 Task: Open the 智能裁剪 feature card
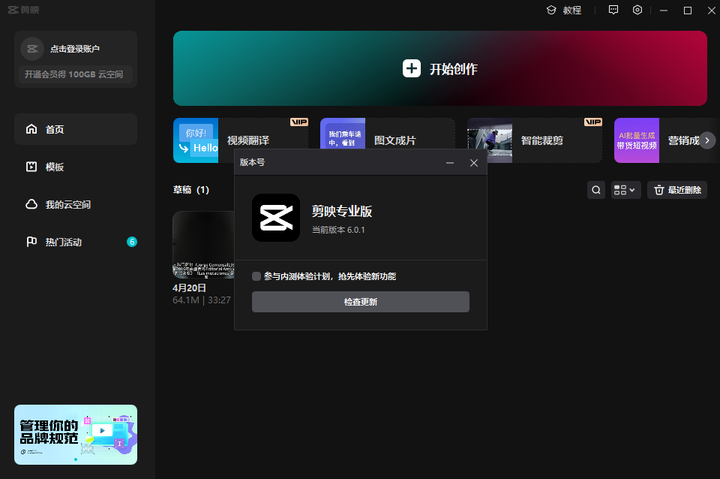534,140
